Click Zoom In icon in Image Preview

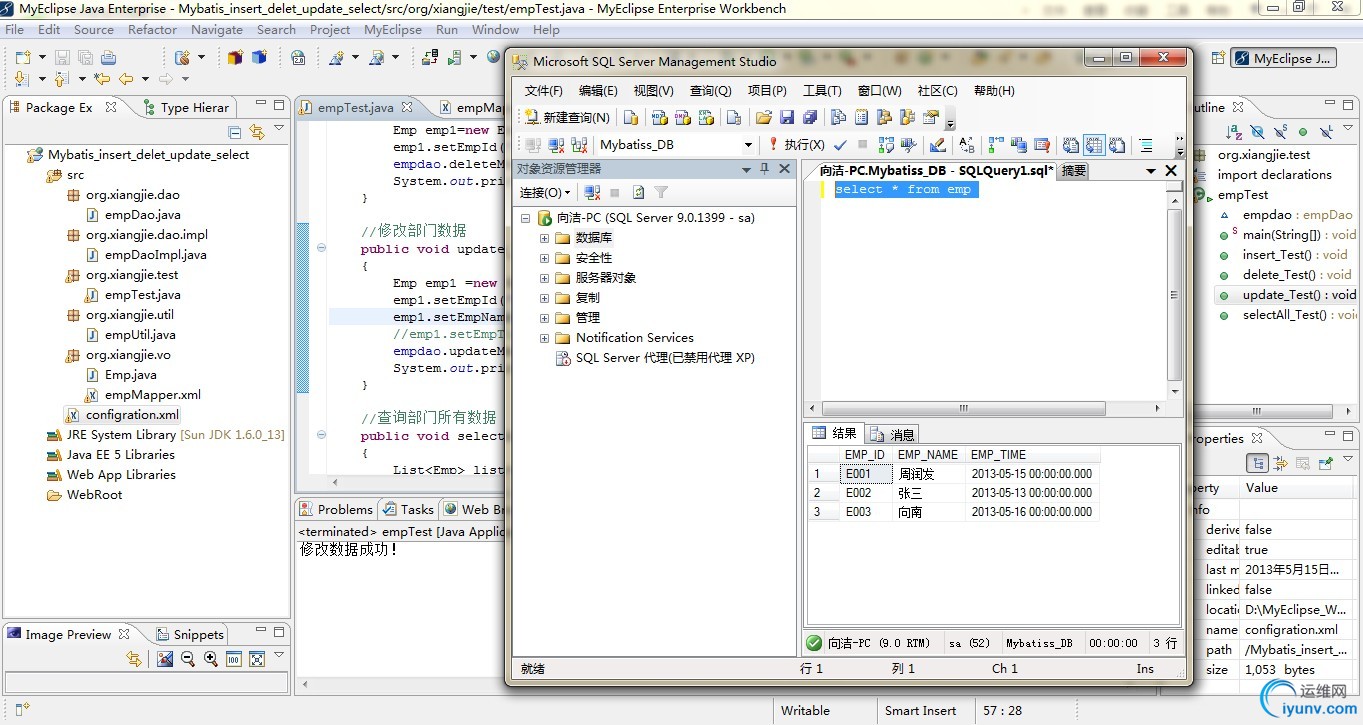click(x=211, y=659)
